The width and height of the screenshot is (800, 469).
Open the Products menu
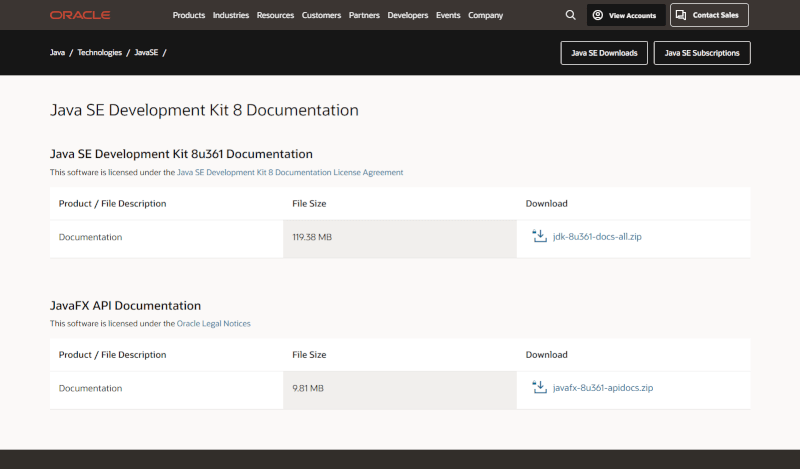[189, 15]
